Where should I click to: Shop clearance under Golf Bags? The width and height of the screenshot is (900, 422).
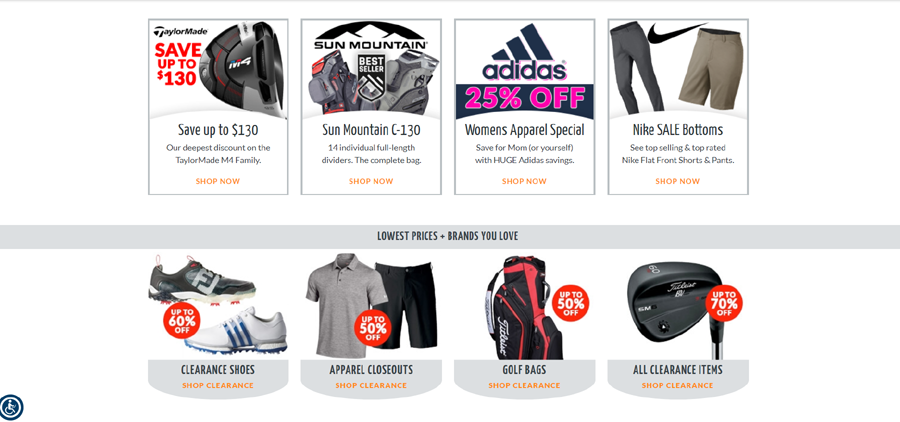click(524, 385)
